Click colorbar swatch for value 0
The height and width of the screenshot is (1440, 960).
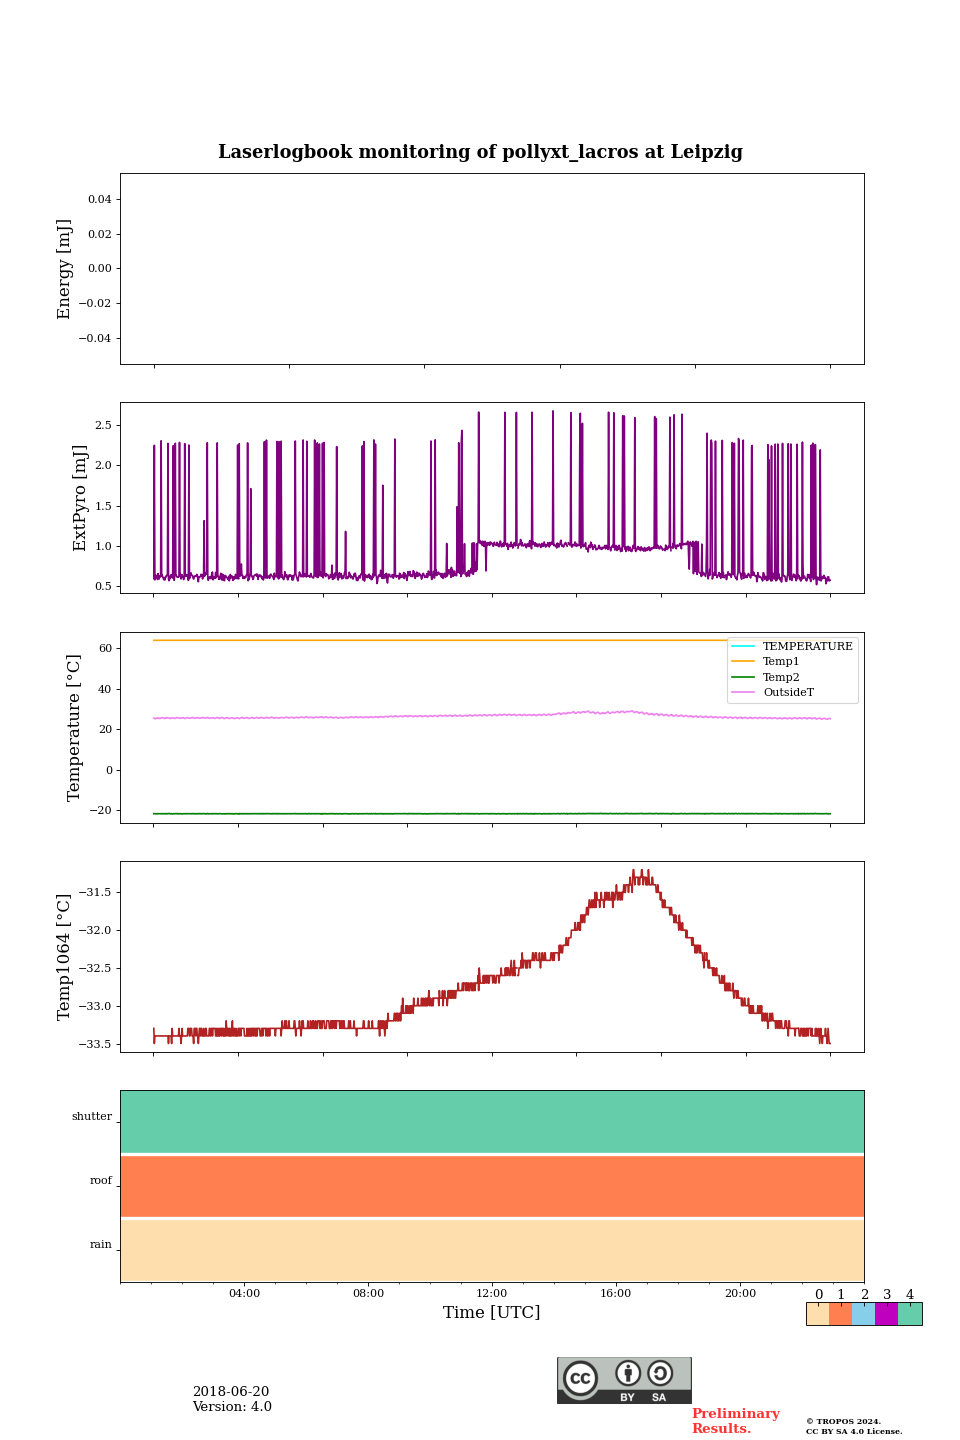click(x=818, y=1314)
